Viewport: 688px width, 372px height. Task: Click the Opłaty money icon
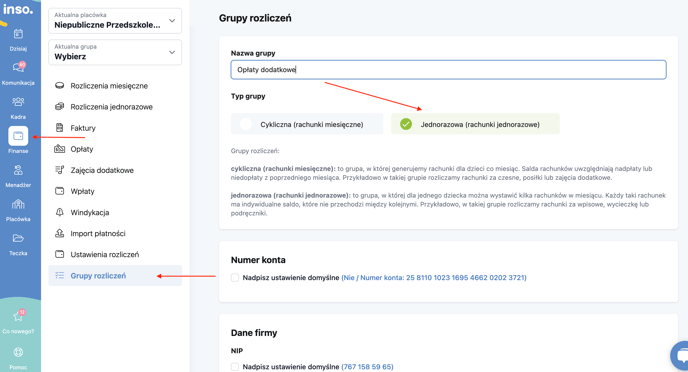(59, 149)
